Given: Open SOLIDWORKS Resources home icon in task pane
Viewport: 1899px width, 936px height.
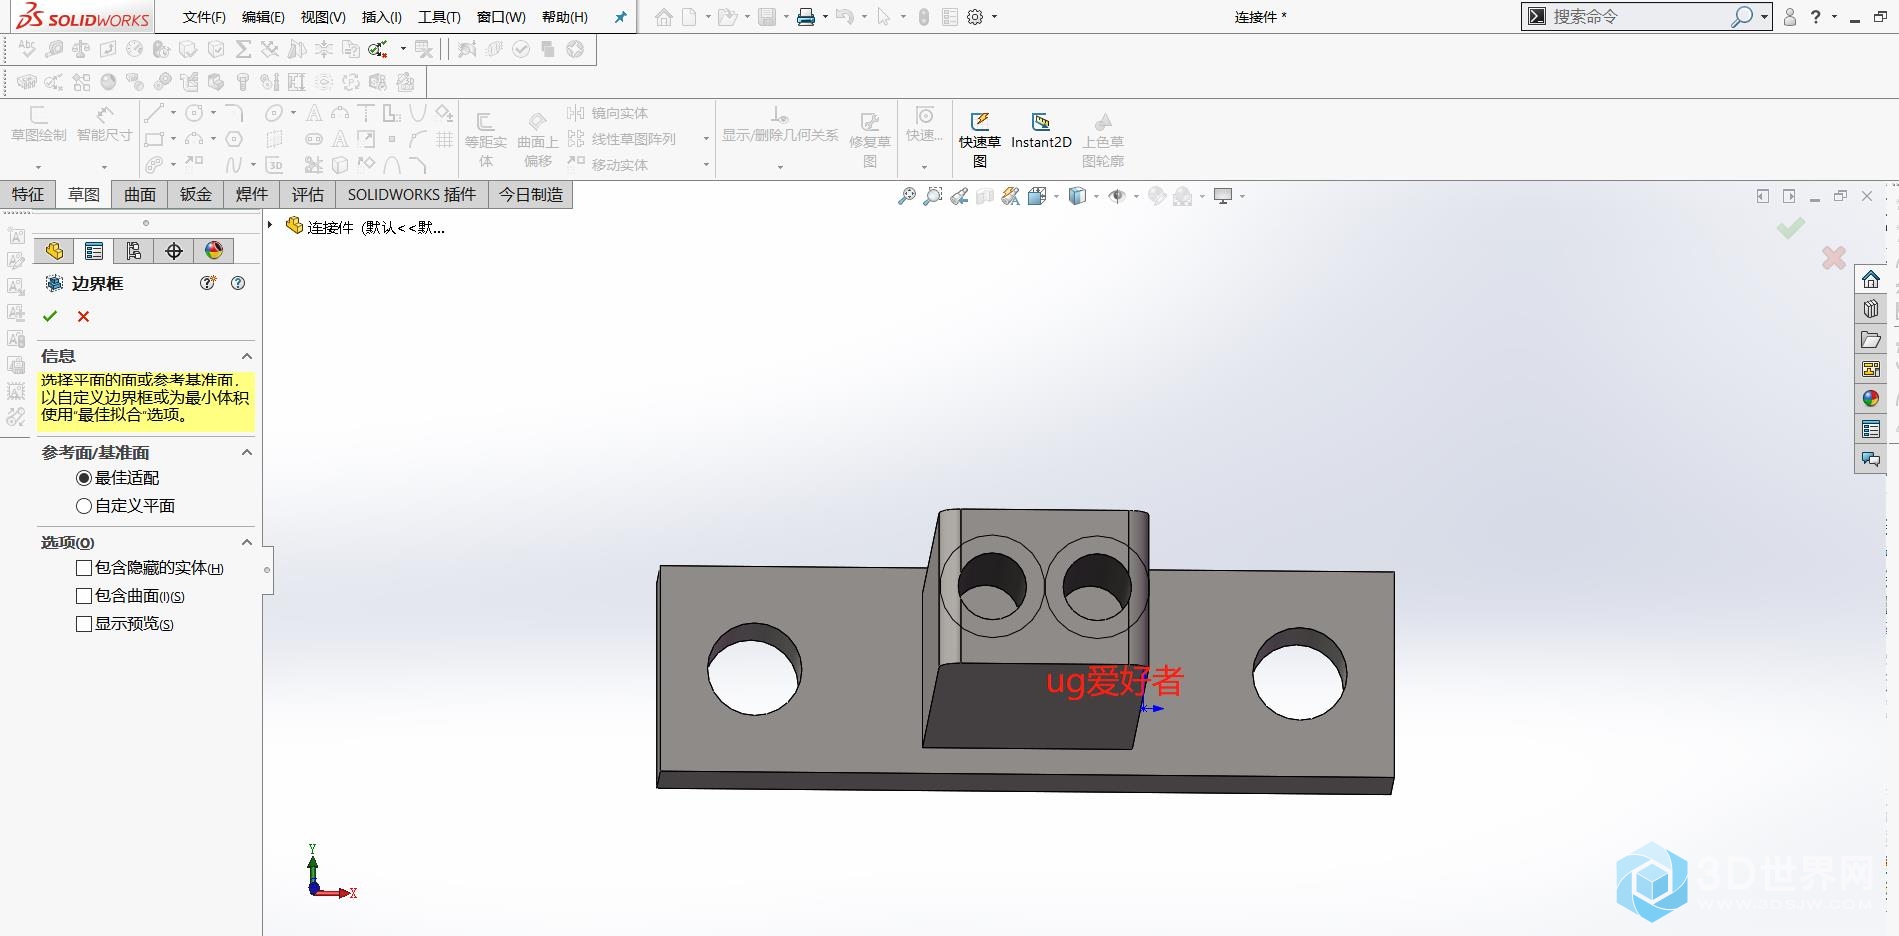Looking at the screenshot, I should 1871,279.
